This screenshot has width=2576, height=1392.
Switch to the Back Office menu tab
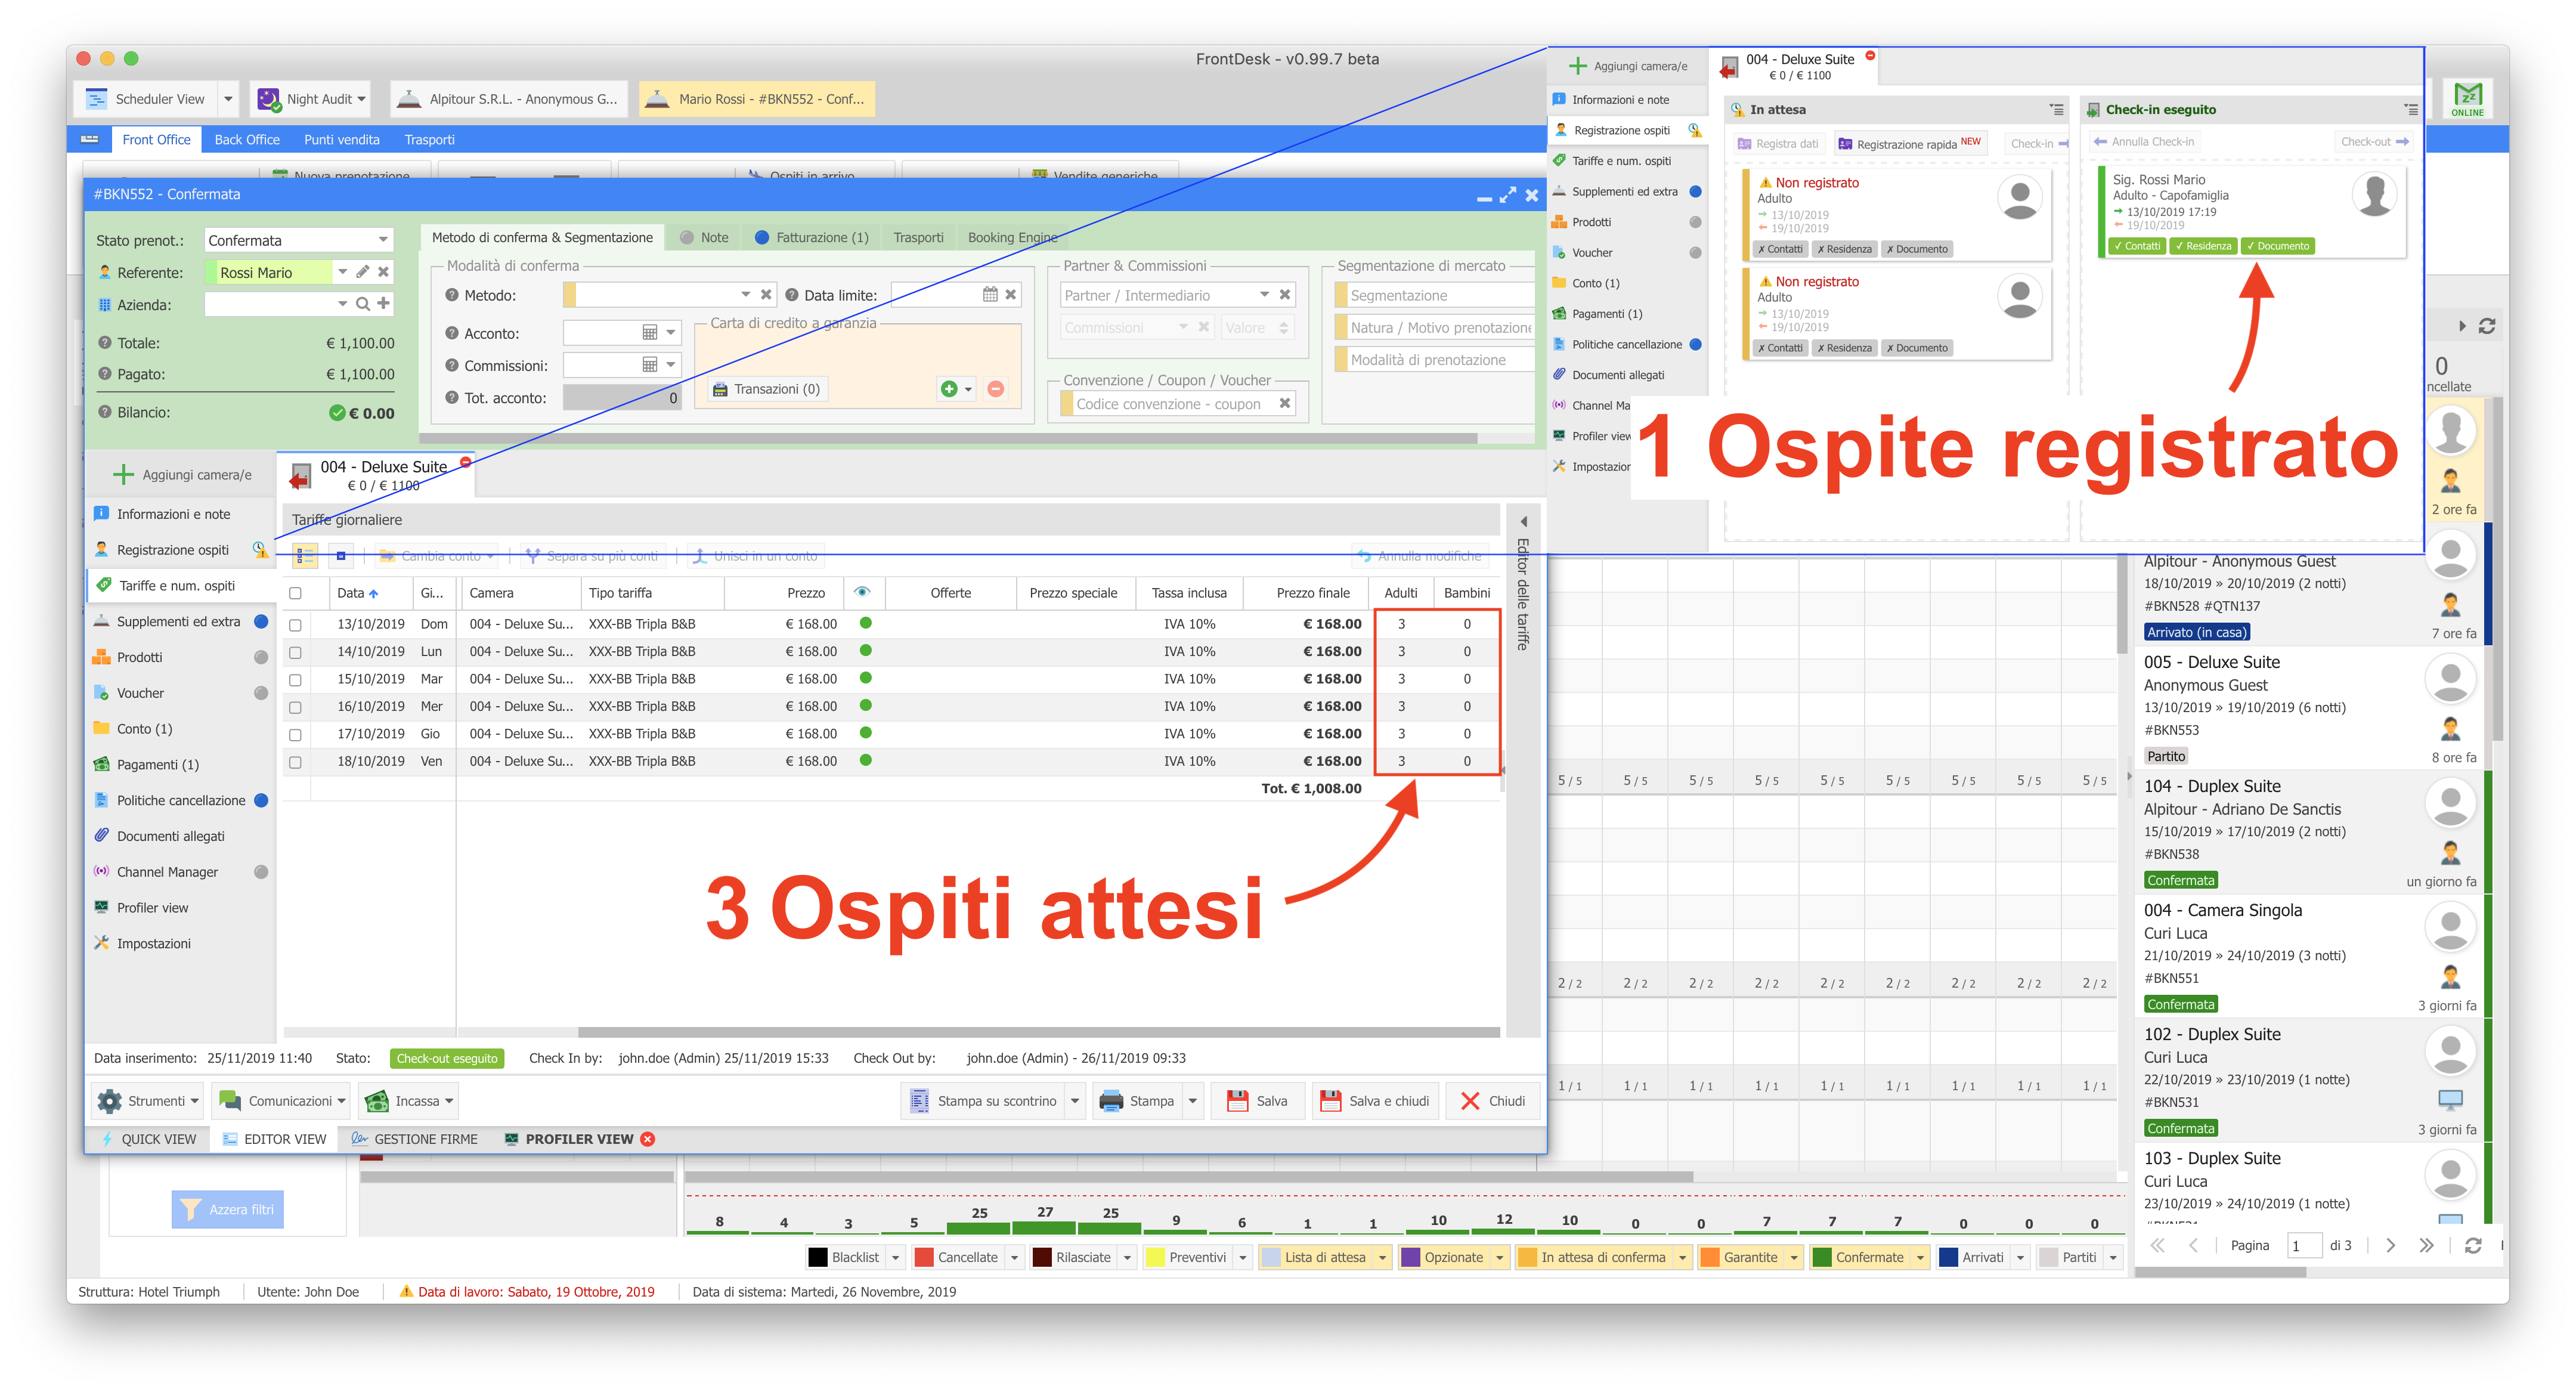point(247,140)
